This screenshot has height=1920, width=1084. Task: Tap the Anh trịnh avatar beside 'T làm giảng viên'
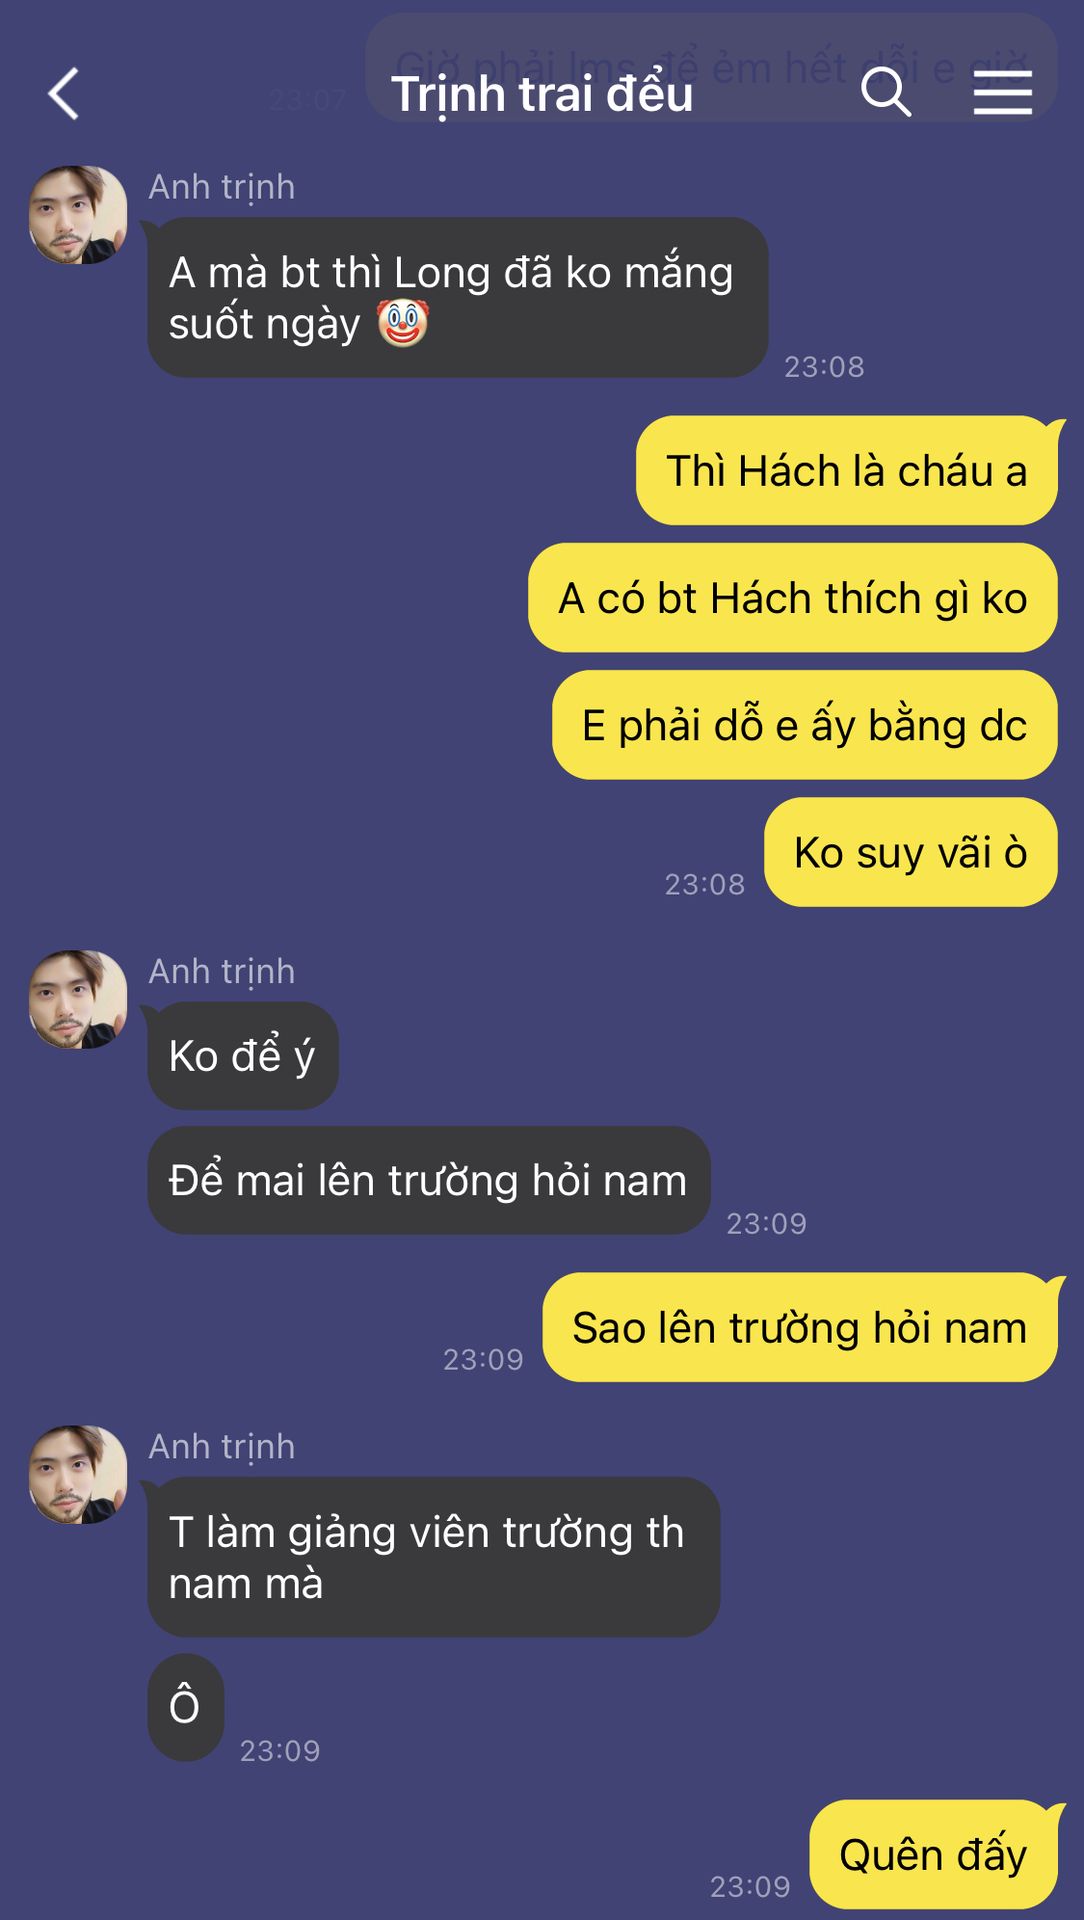pyautogui.click(x=78, y=1474)
